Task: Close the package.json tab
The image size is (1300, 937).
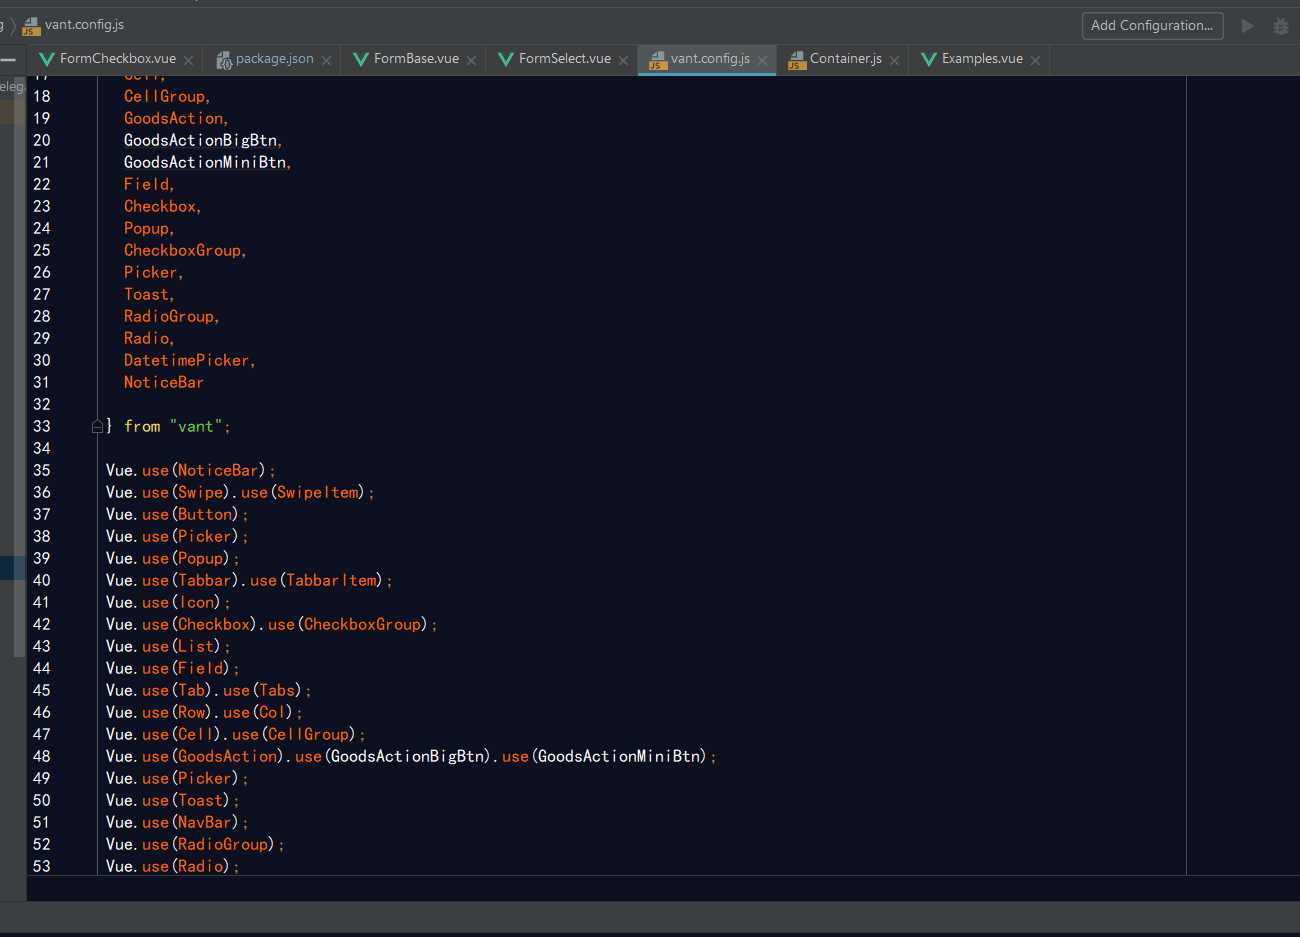Action: pyautogui.click(x=326, y=60)
